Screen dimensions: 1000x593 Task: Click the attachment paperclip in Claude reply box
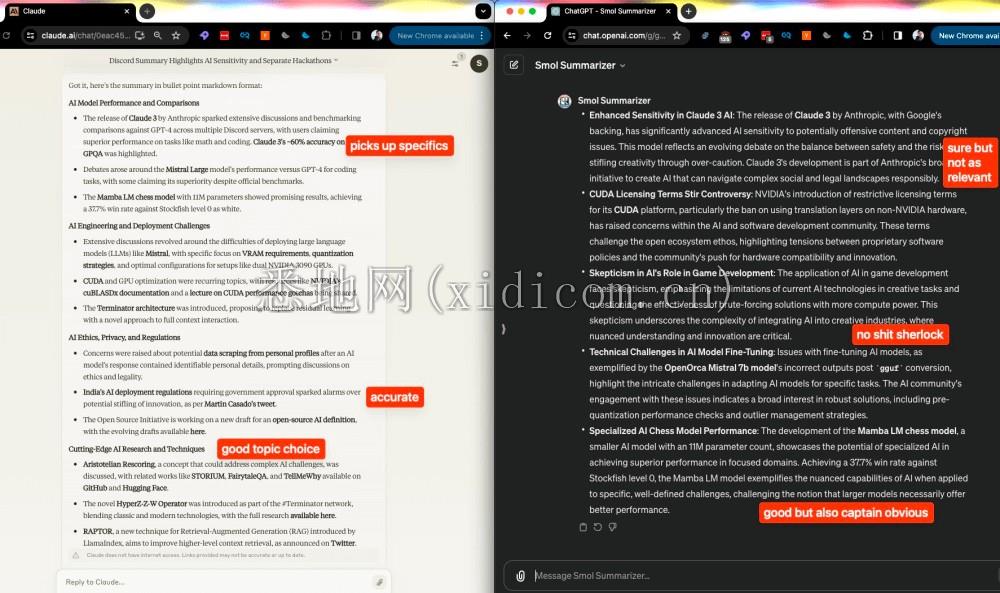[x=379, y=581]
